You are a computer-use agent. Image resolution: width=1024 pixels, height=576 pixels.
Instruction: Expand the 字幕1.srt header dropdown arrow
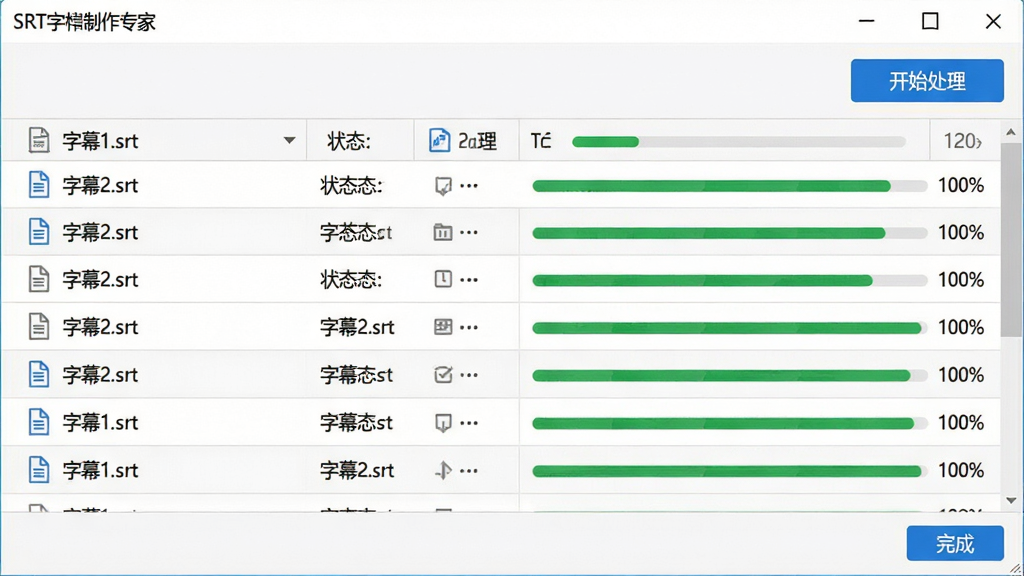coord(289,140)
